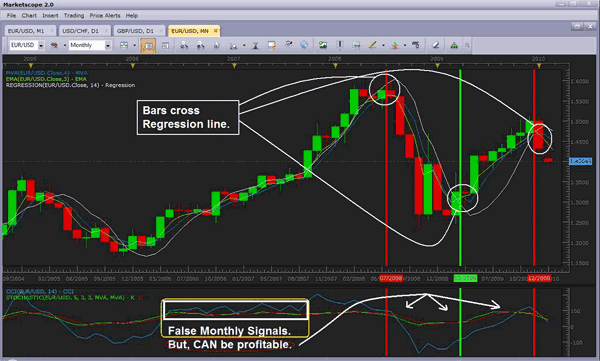
Task: Click the current price label on axis
Action: [x=580, y=161]
